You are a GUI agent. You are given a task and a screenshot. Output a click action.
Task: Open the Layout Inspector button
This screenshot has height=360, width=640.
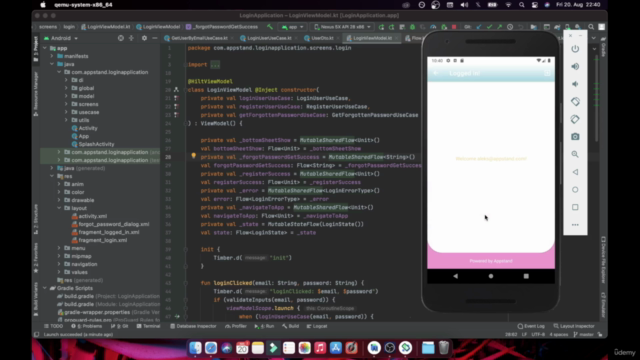[x=574, y=326]
